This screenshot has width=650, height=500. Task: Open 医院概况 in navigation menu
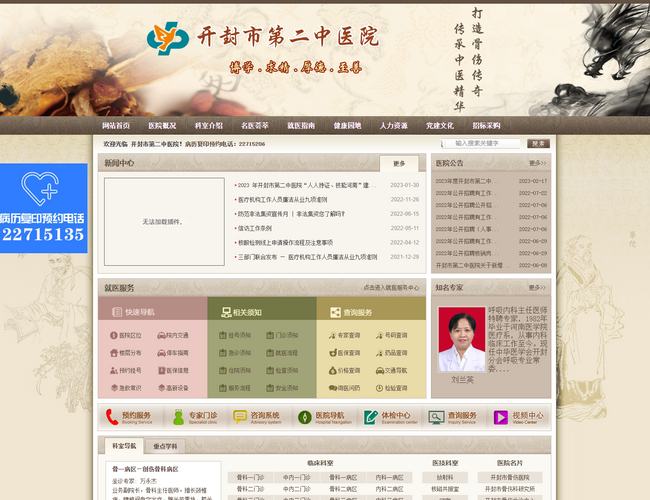tap(162, 126)
